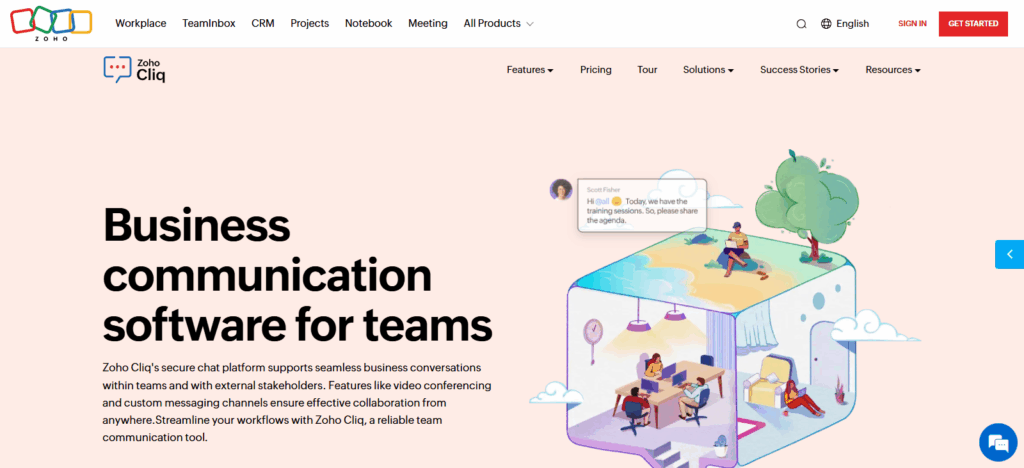Expand the Solutions dropdown menu
Image resolution: width=1024 pixels, height=468 pixels.
(x=708, y=70)
